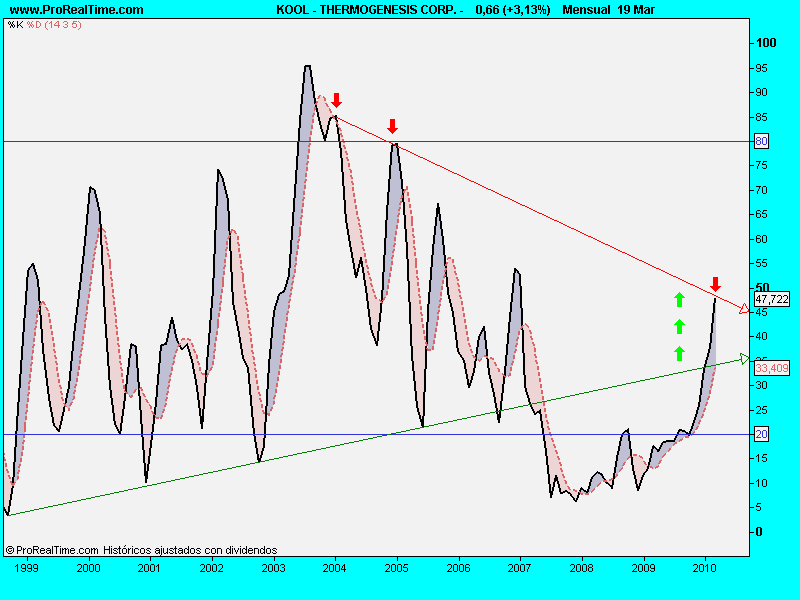The width and height of the screenshot is (800, 600).
Task: Click the 2007 year label
Action: point(520,568)
